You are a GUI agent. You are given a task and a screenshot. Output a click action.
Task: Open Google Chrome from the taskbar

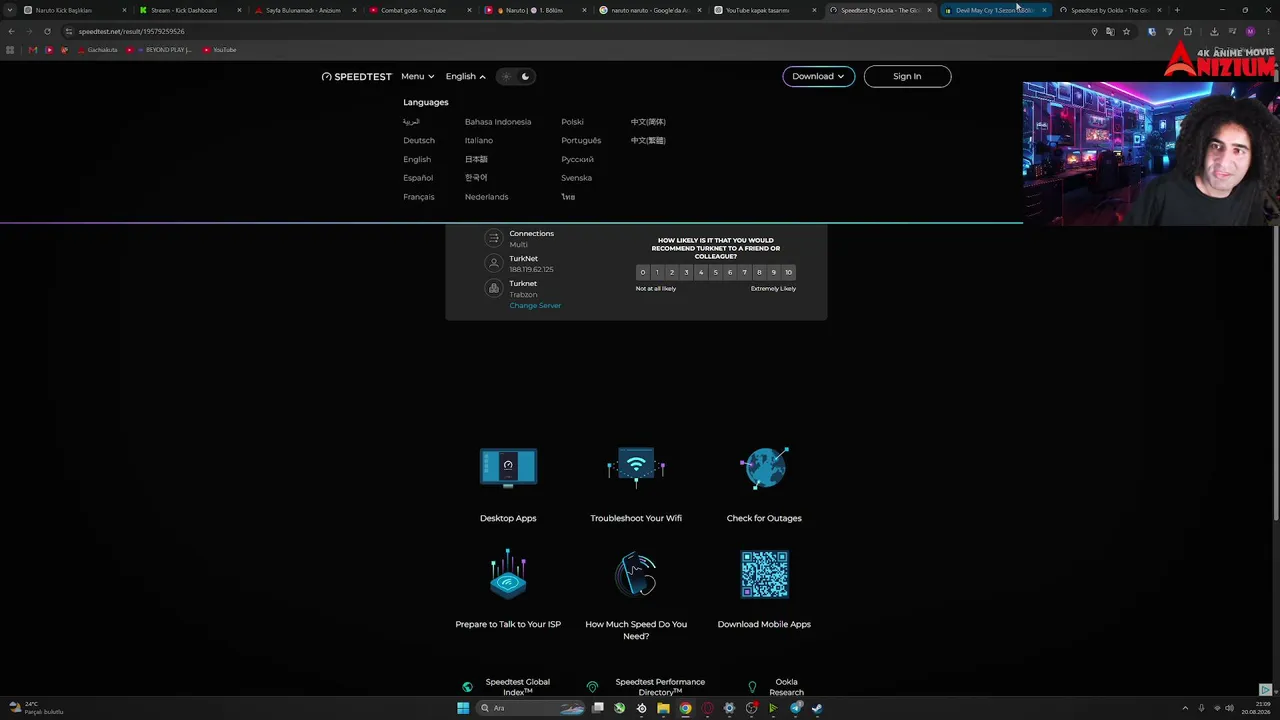(685, 708)
